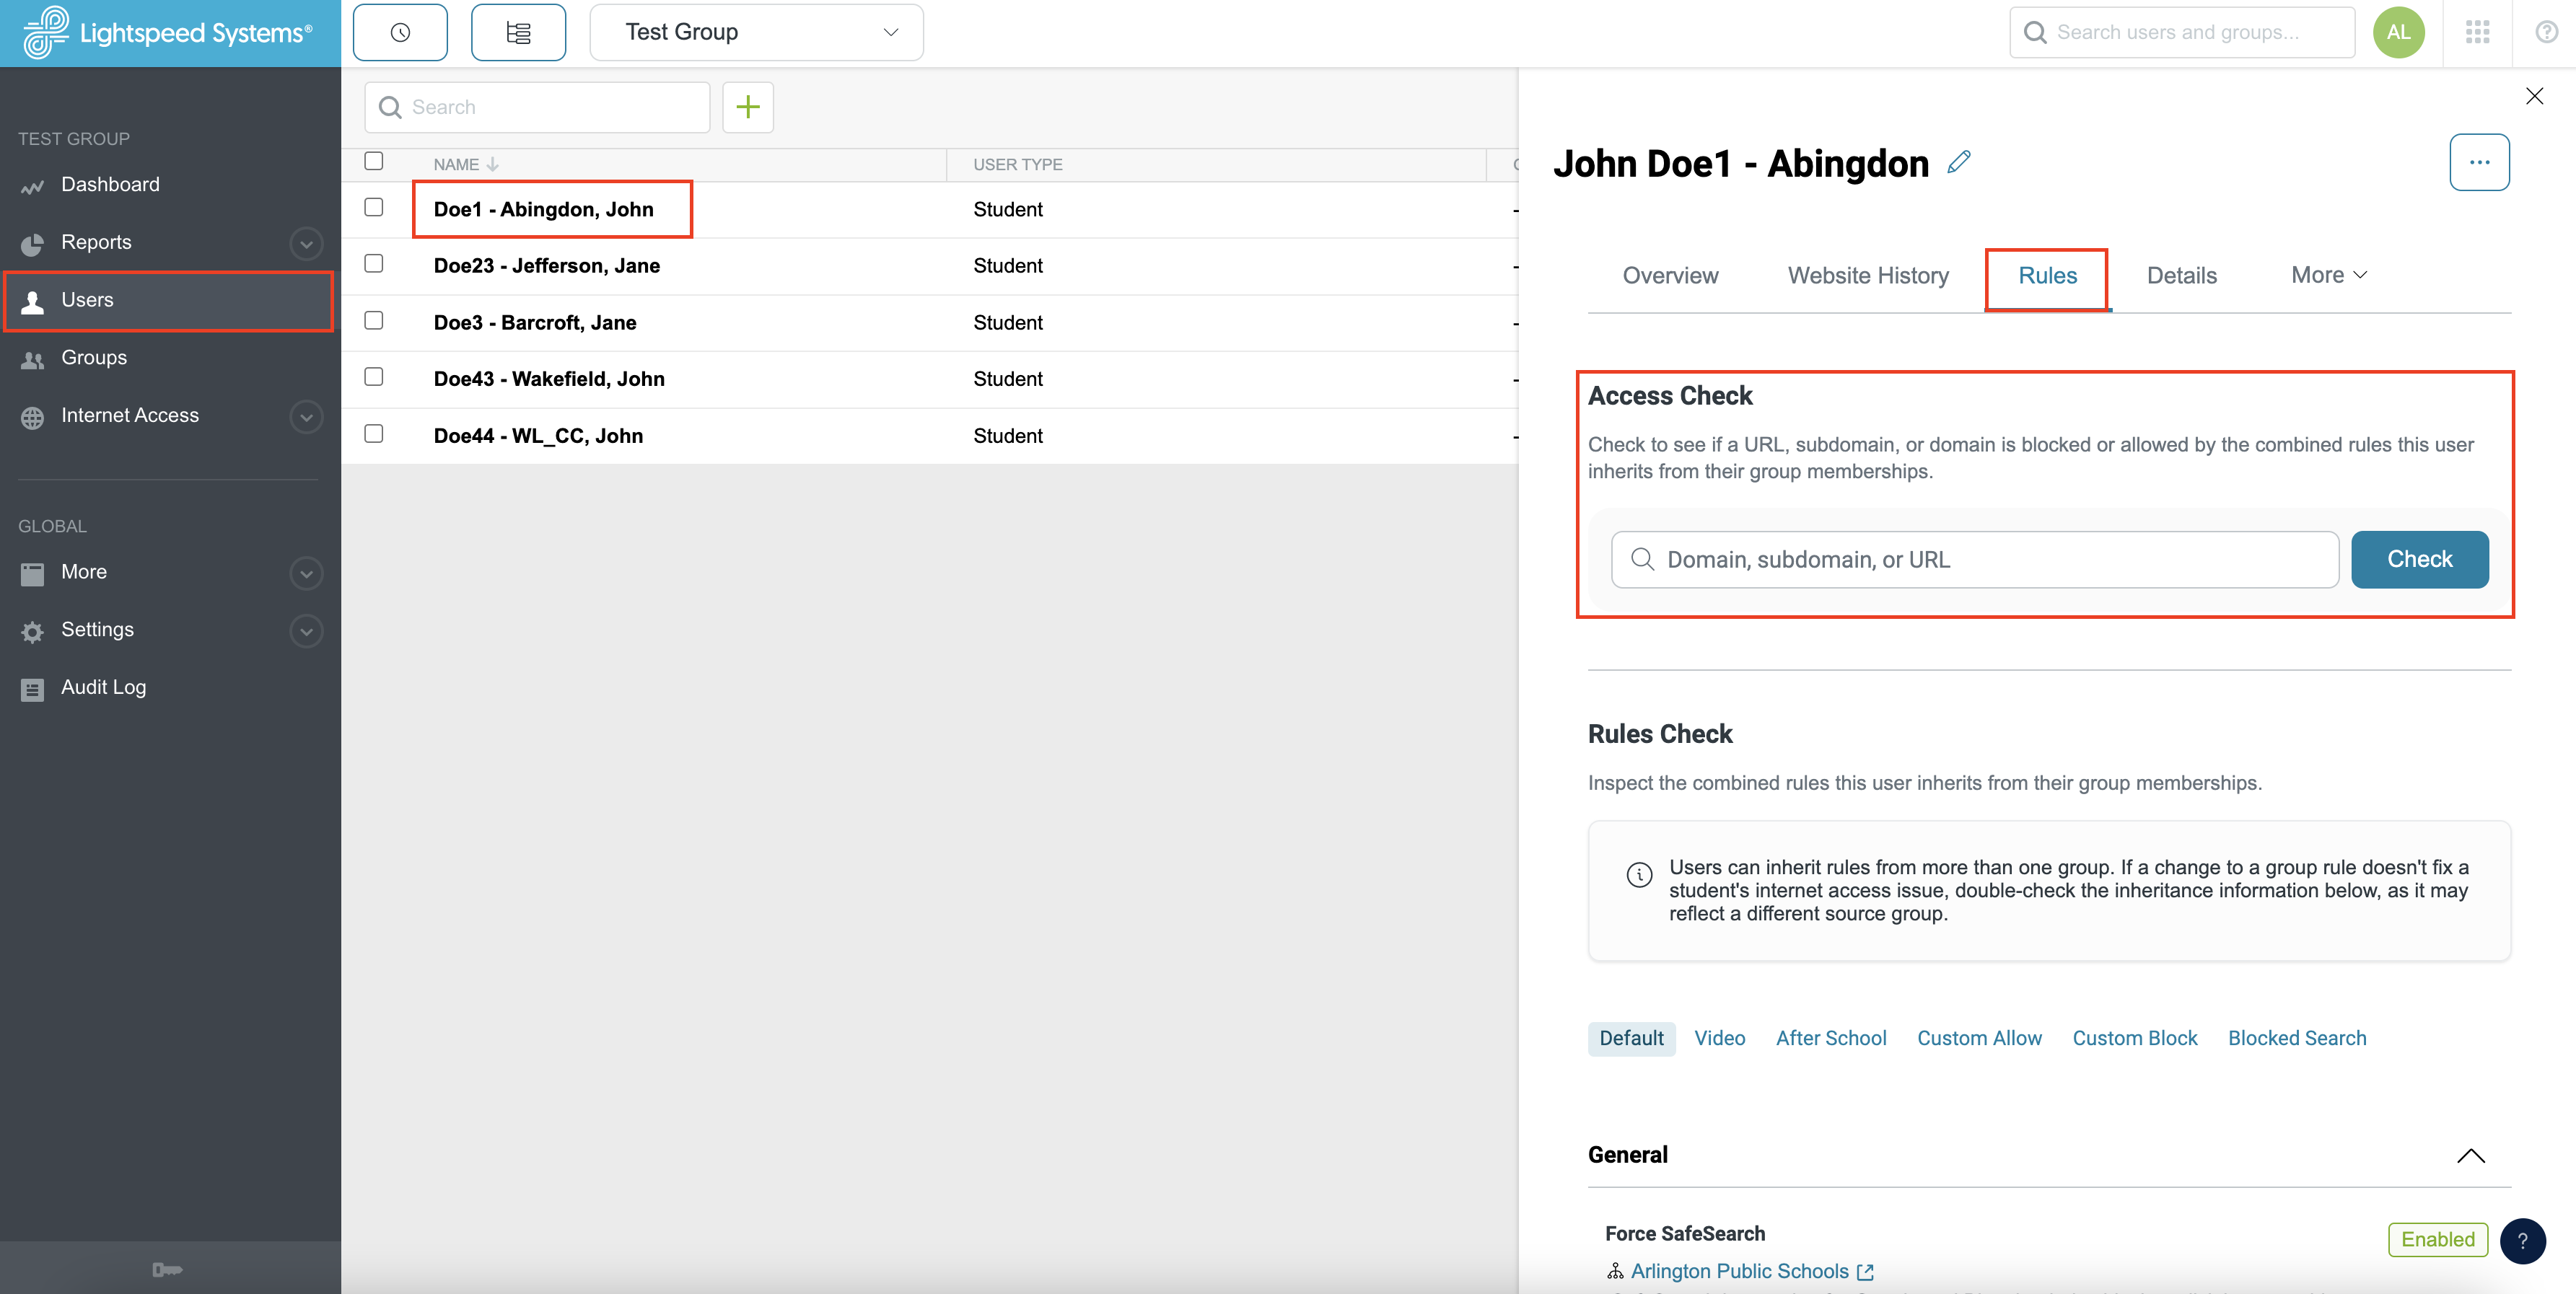Viewport: 2576px width, 1294px height.
Task: Select Users in the sidebar
Action: tap(87, 299)
